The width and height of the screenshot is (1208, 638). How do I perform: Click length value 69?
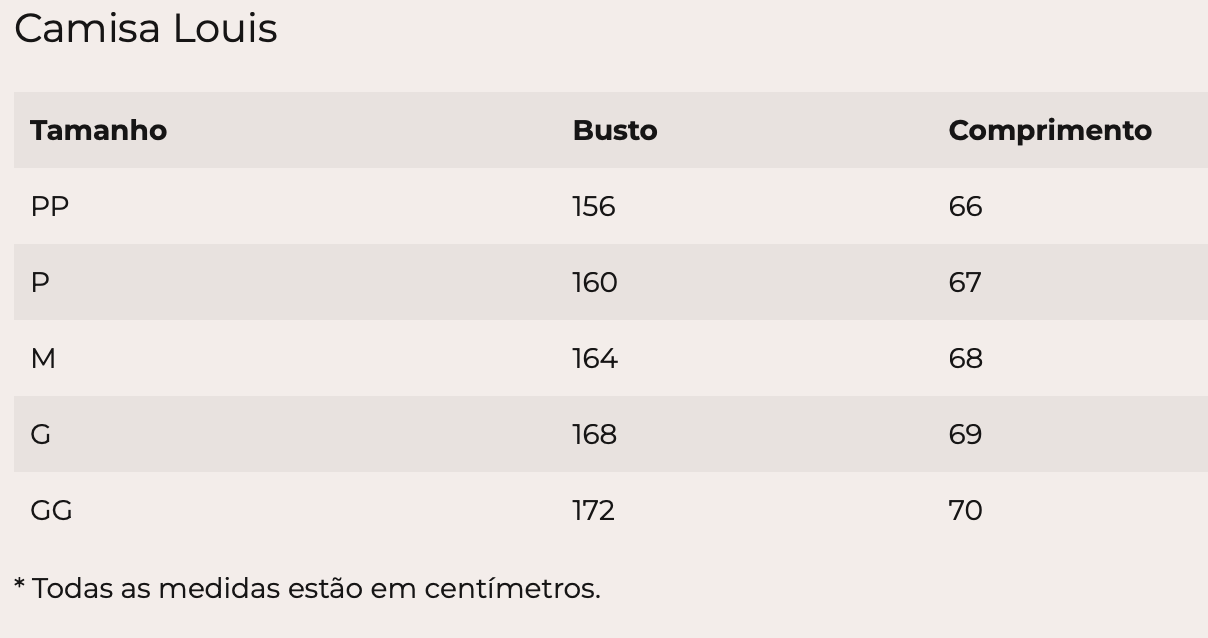(966, 434)
